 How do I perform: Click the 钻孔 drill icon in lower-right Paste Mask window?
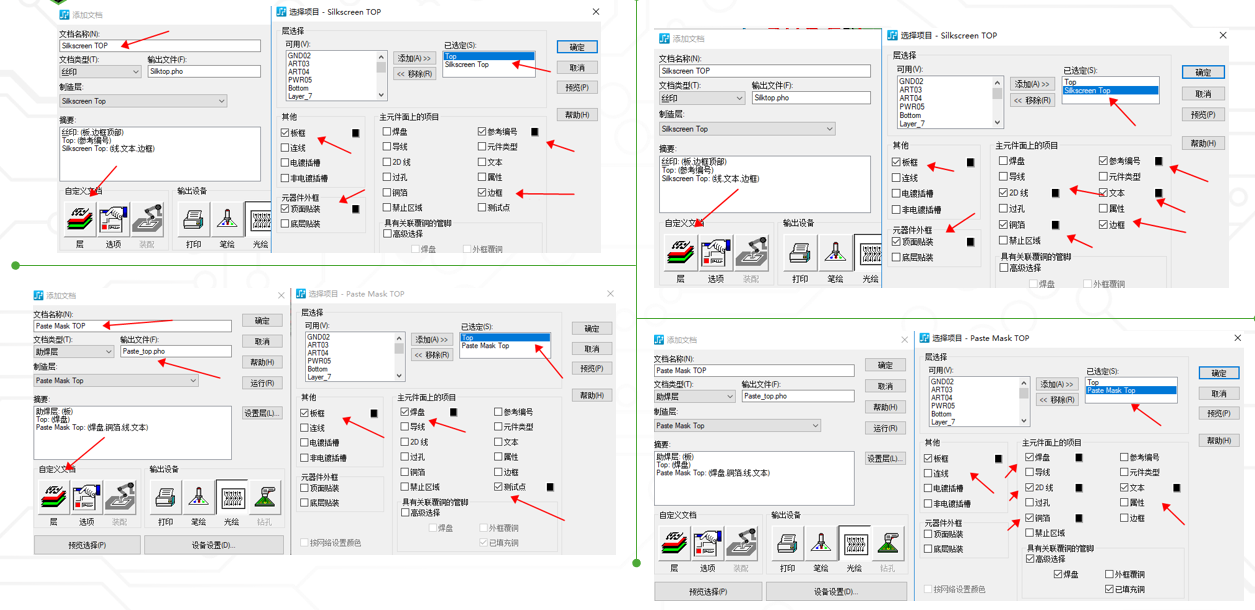887,543
